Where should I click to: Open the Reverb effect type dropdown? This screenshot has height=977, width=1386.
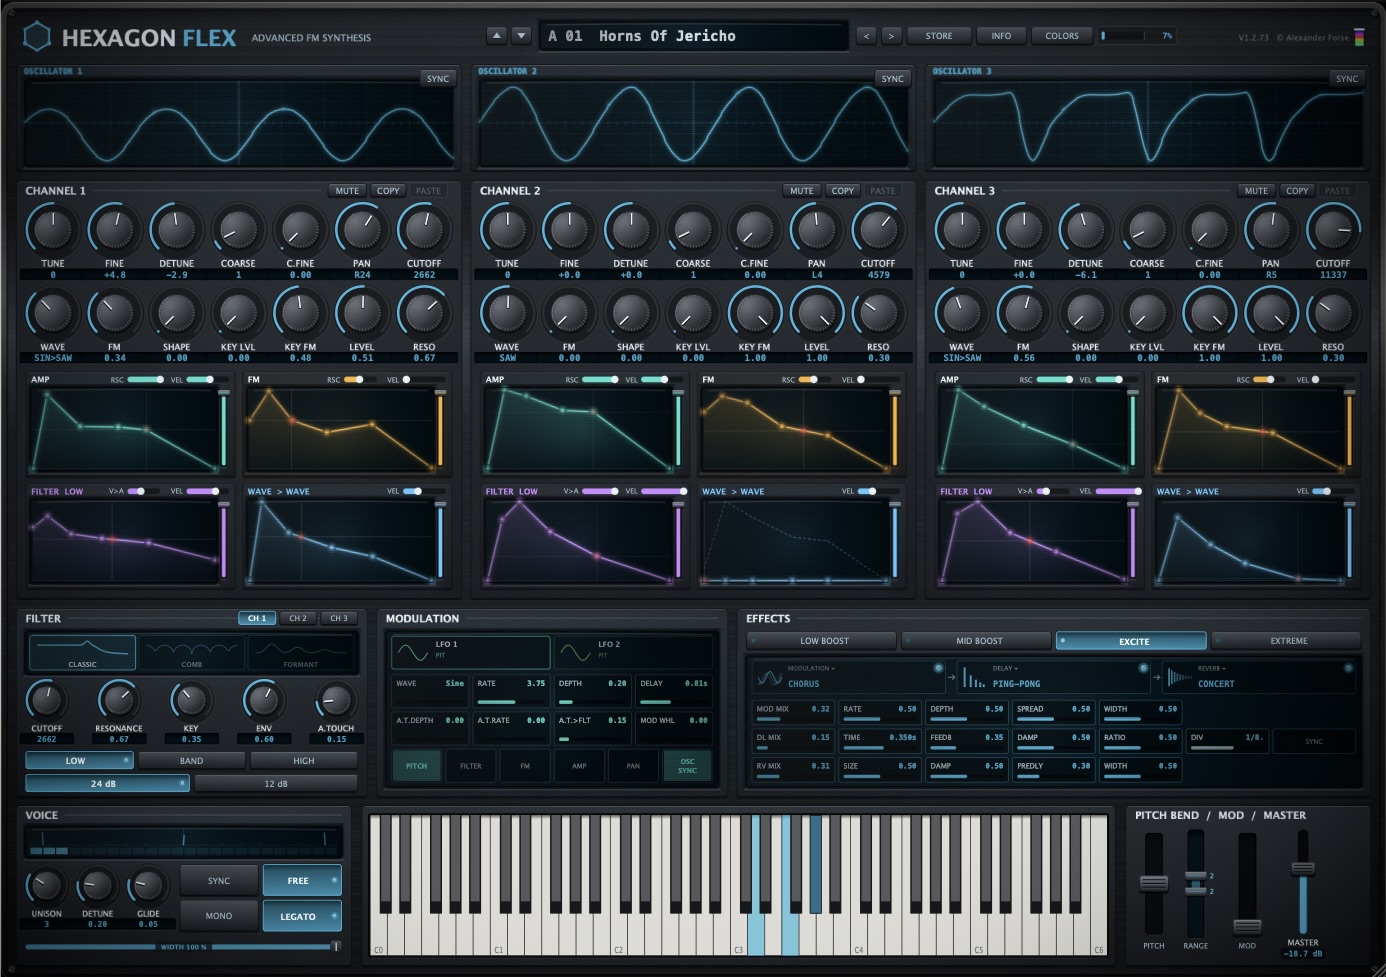[1211, 668]
